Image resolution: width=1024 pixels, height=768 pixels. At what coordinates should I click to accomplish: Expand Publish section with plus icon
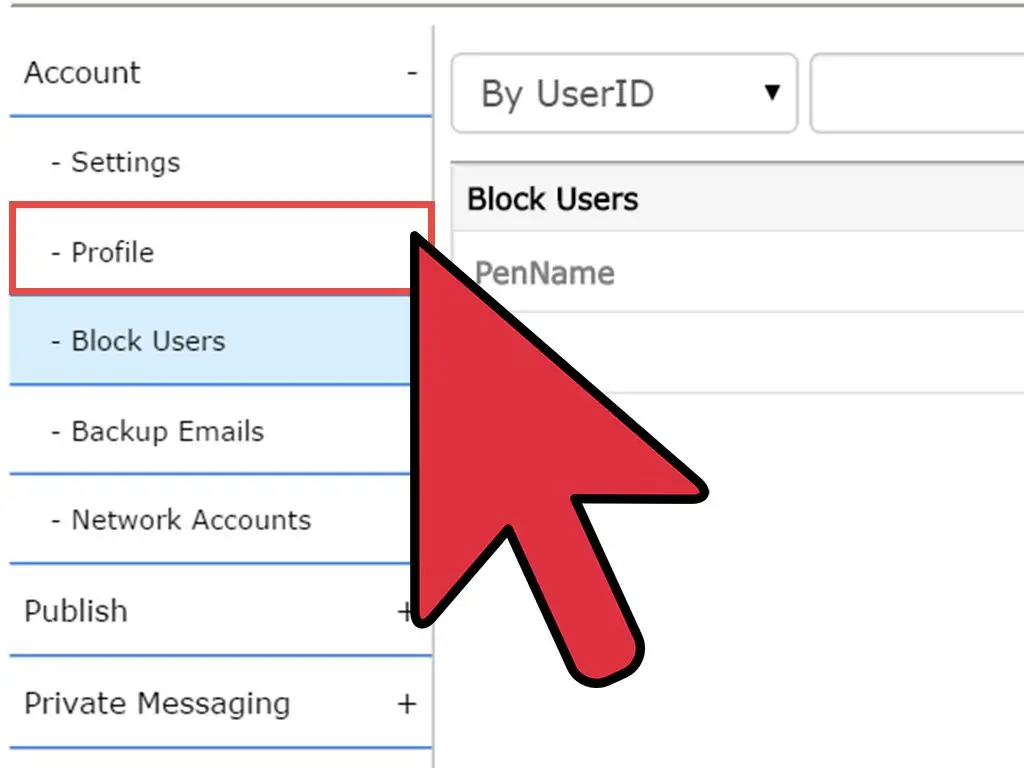click(405, 611)
